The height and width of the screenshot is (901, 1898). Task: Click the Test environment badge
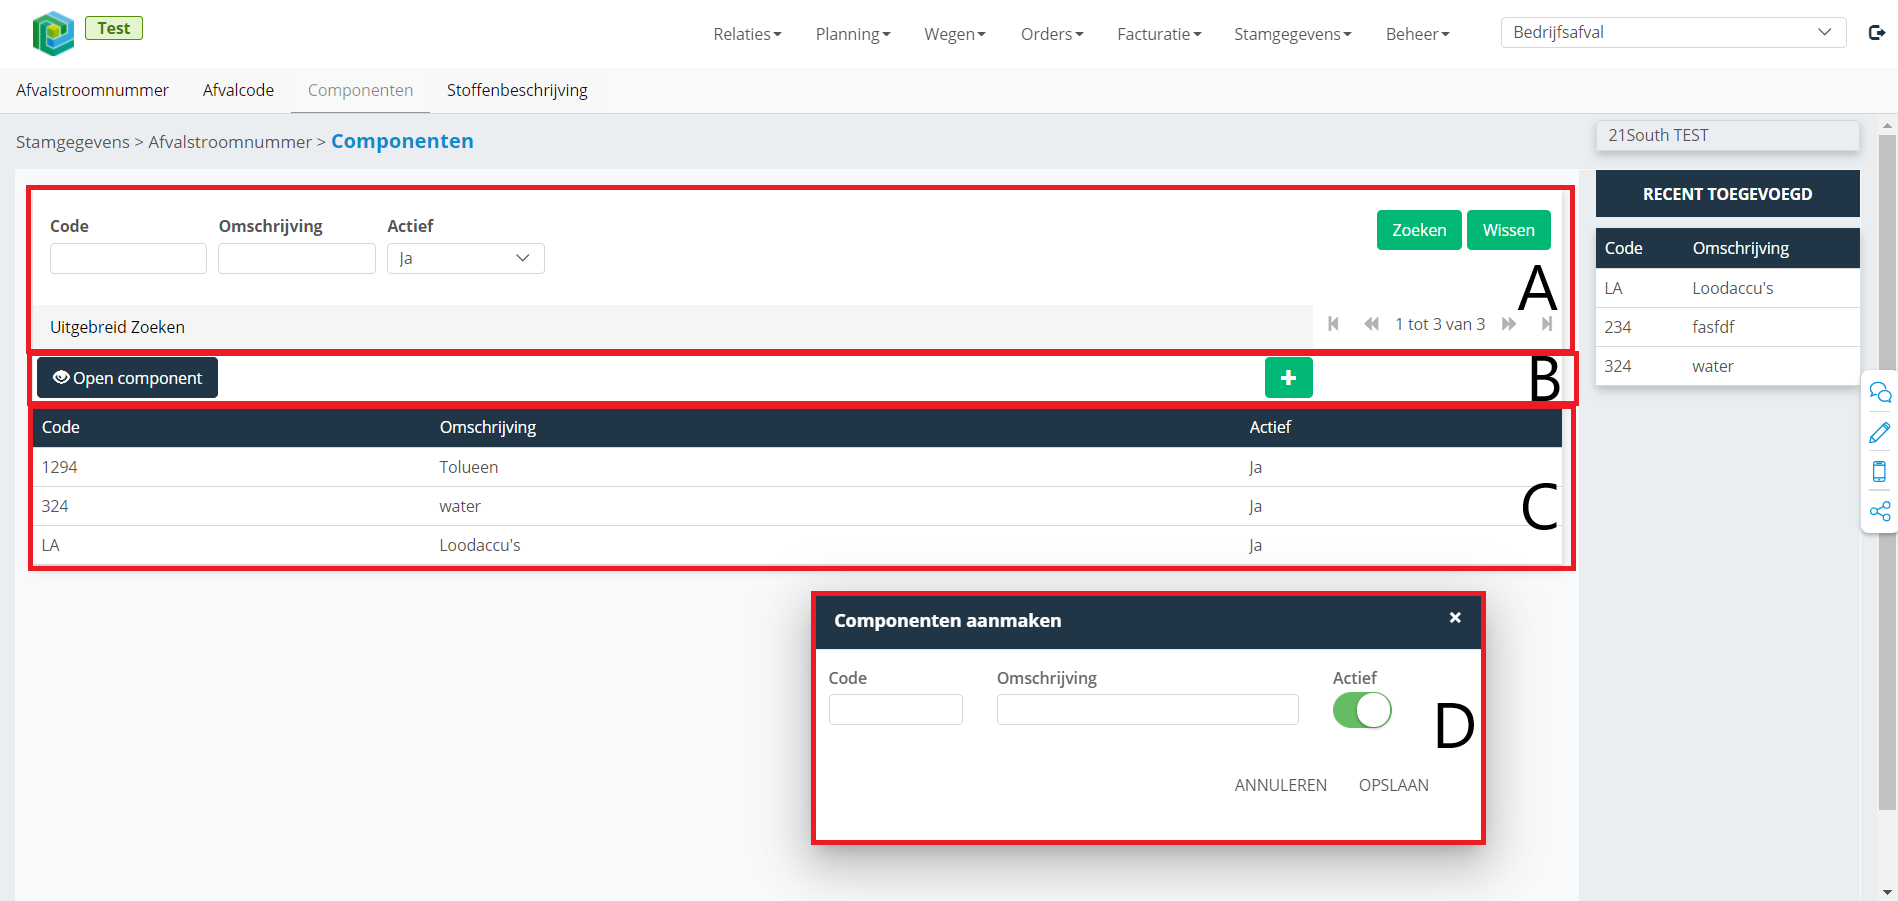coord(114,28)
